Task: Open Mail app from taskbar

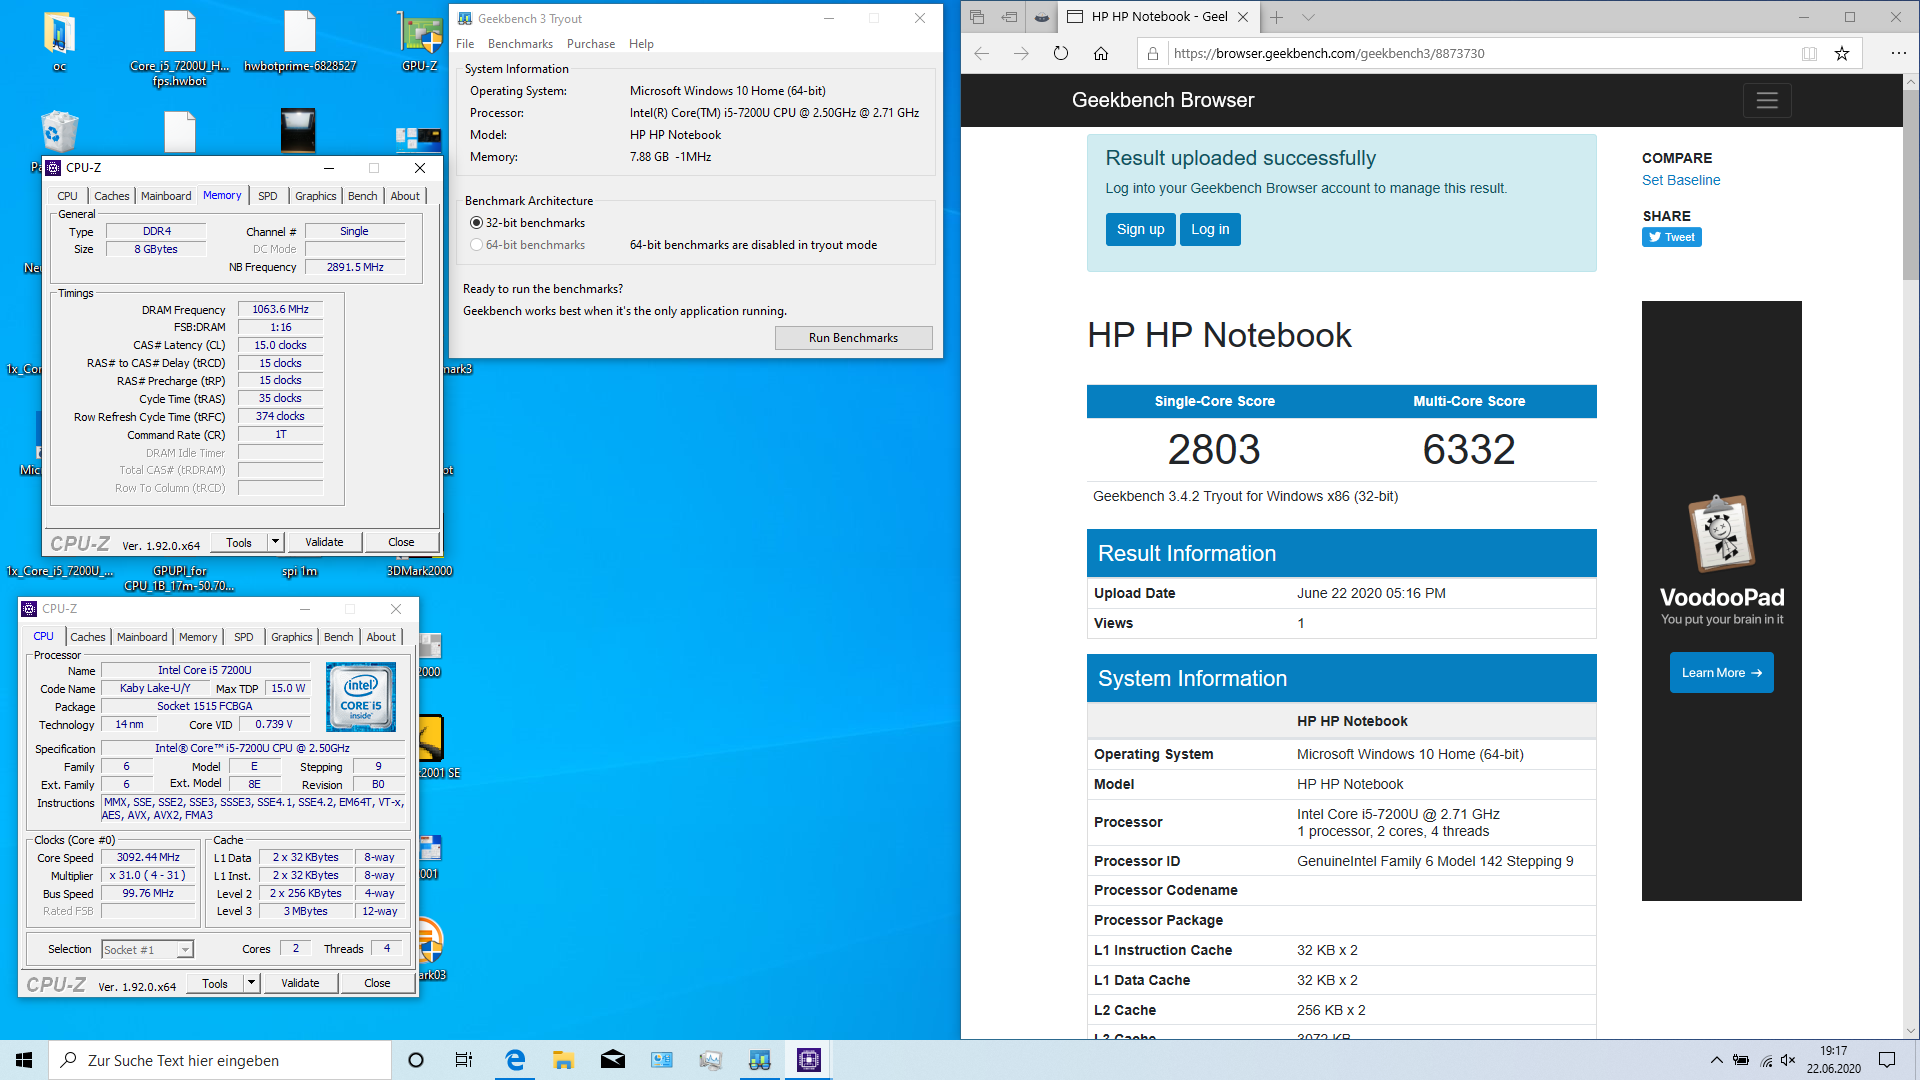Action: click(612, 1060)
